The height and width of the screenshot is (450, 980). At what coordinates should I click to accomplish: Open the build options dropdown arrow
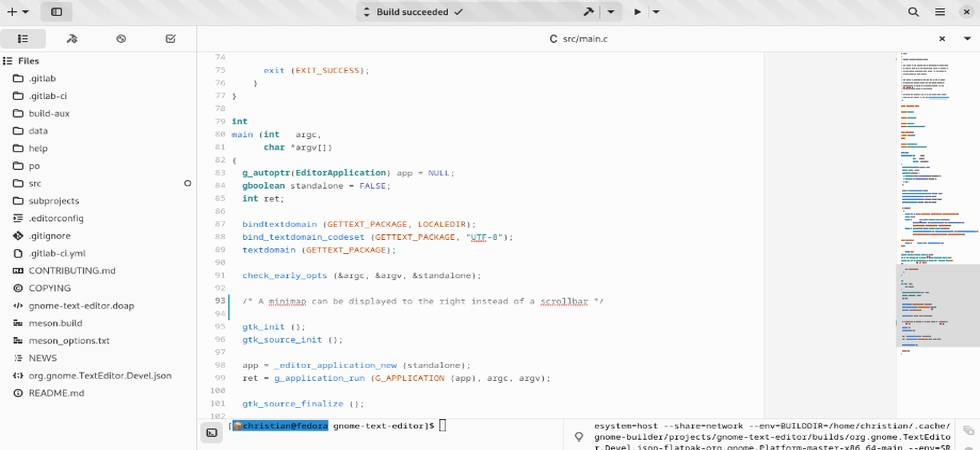click(611, 12)
